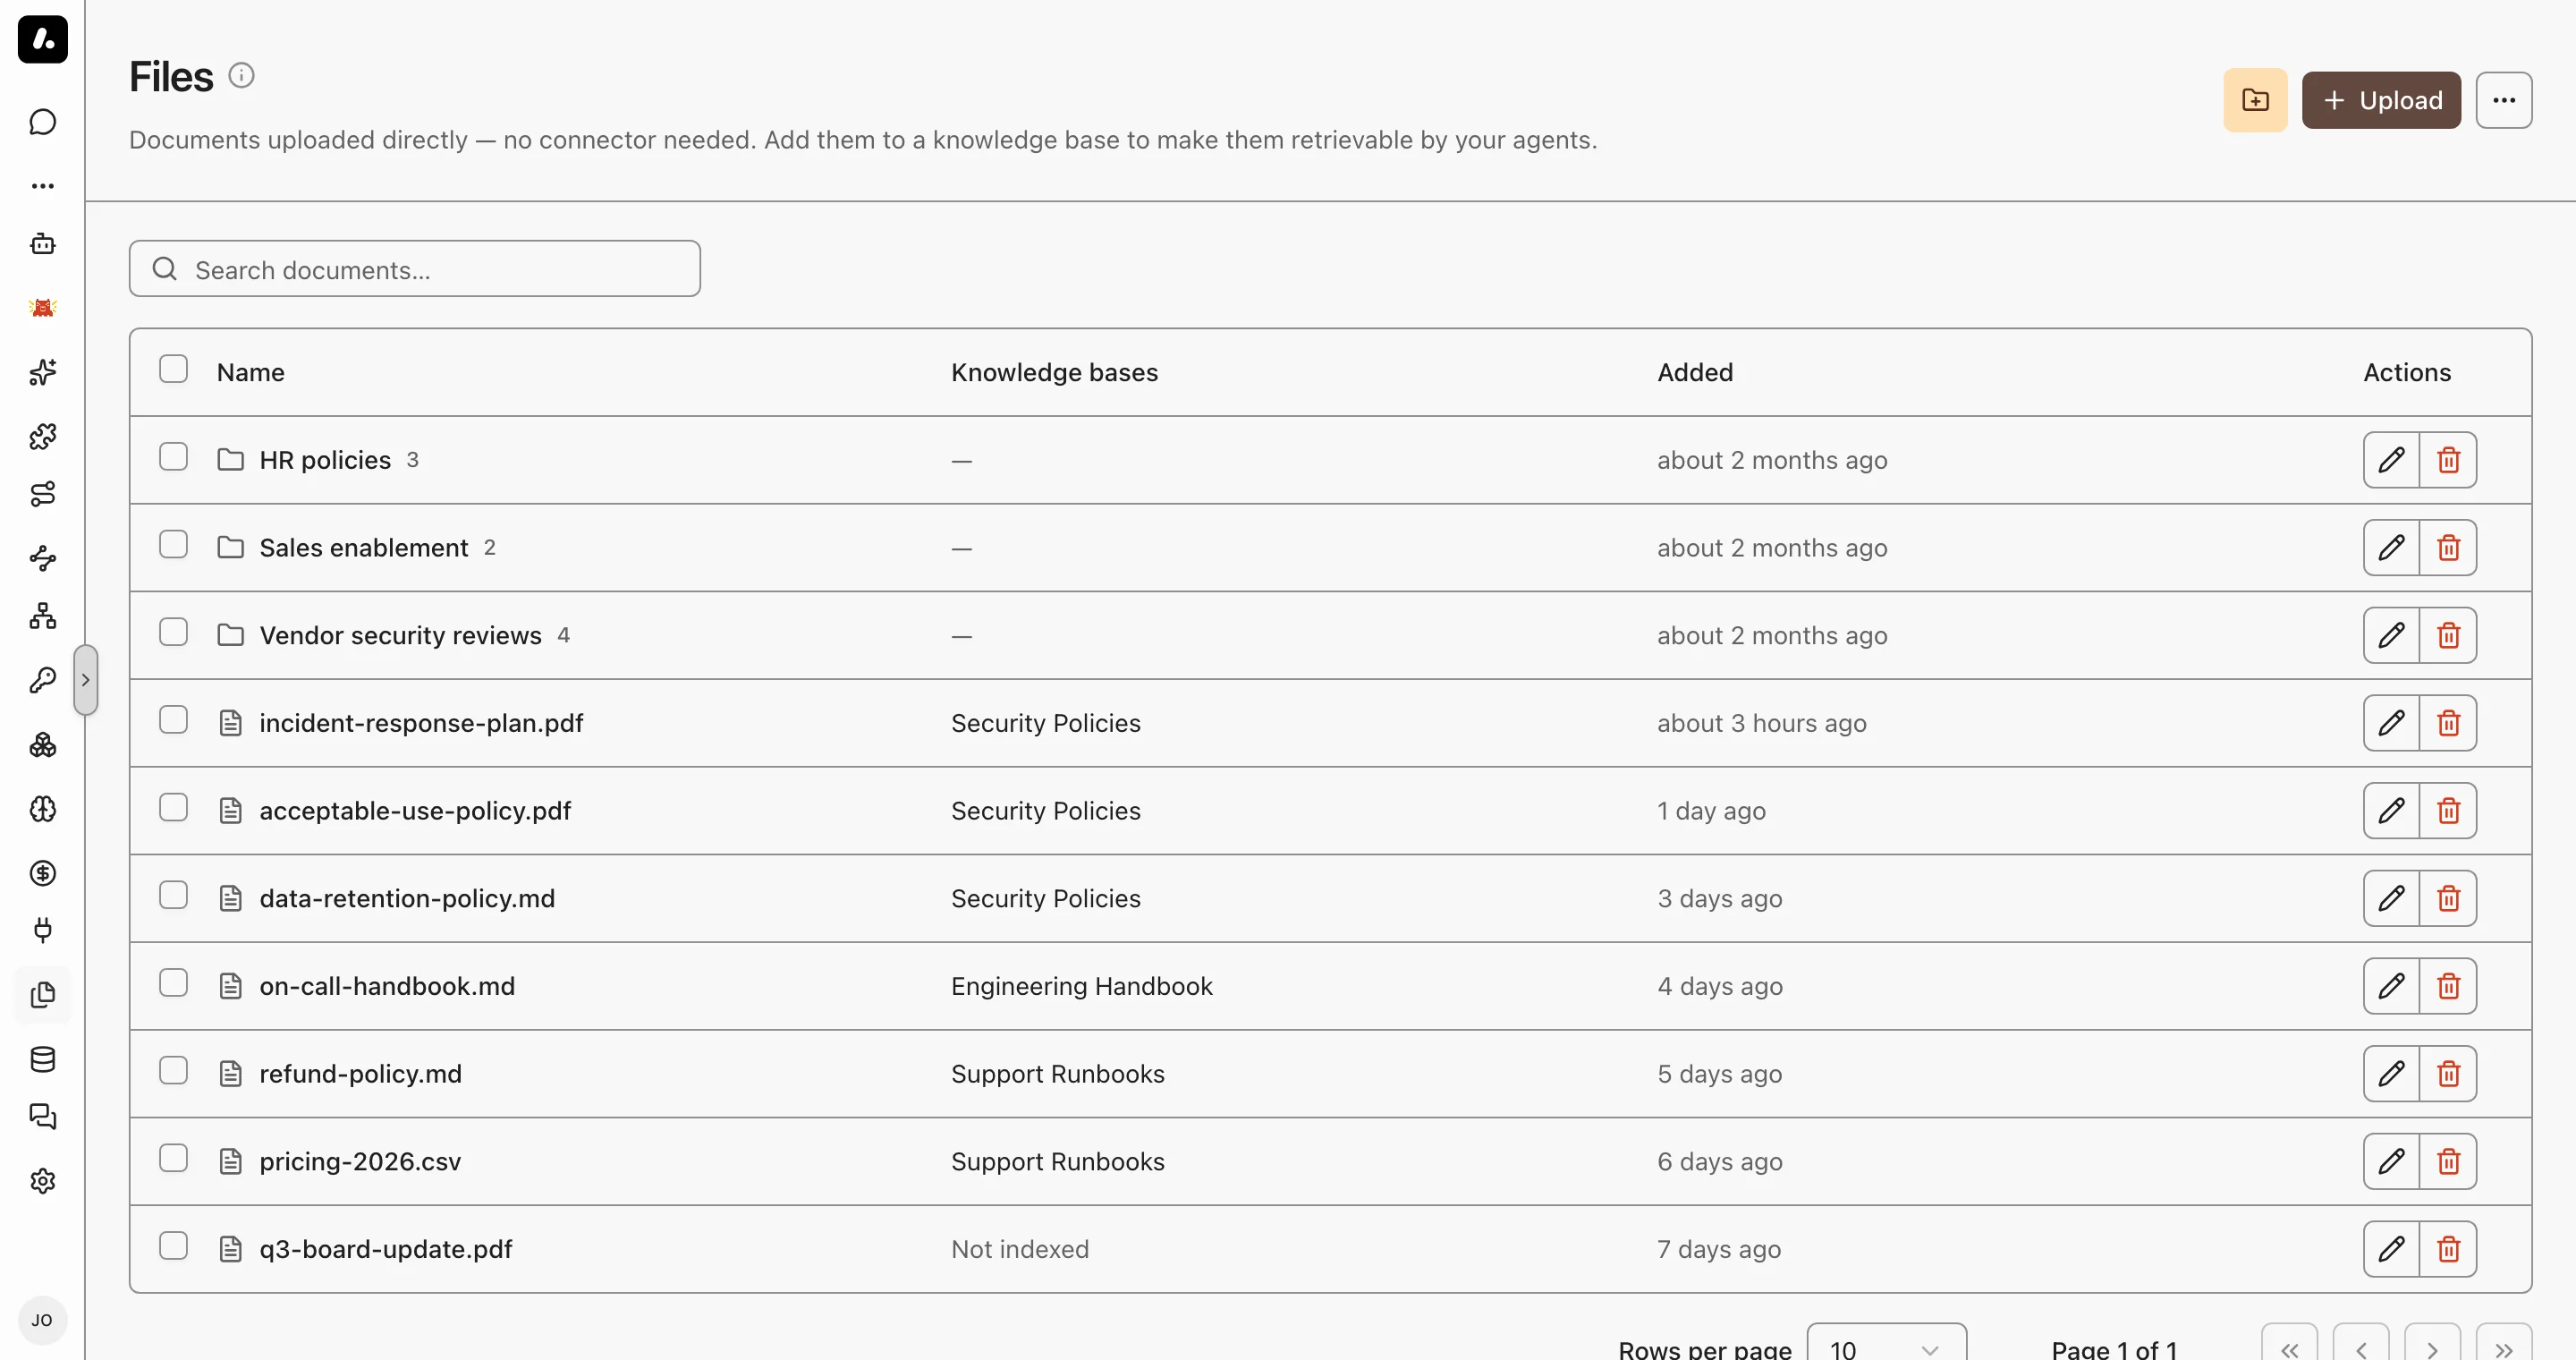Screen dimensions: 2576x1360
Task: Open the database sidebar icon
Action: [x=43, y=1059]
